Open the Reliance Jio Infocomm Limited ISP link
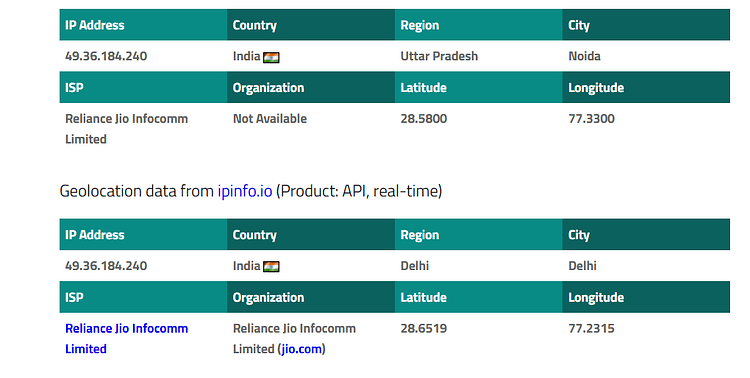 point(126,338)
